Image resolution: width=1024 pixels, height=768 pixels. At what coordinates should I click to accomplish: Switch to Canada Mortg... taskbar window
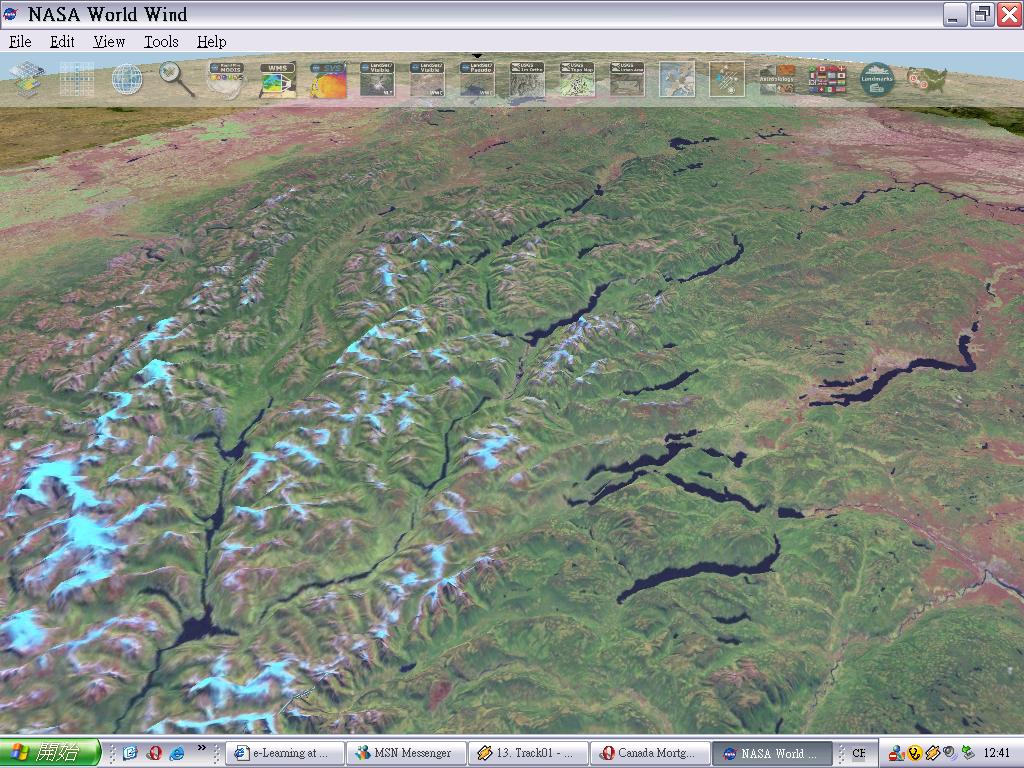click(x=649, y=753)
